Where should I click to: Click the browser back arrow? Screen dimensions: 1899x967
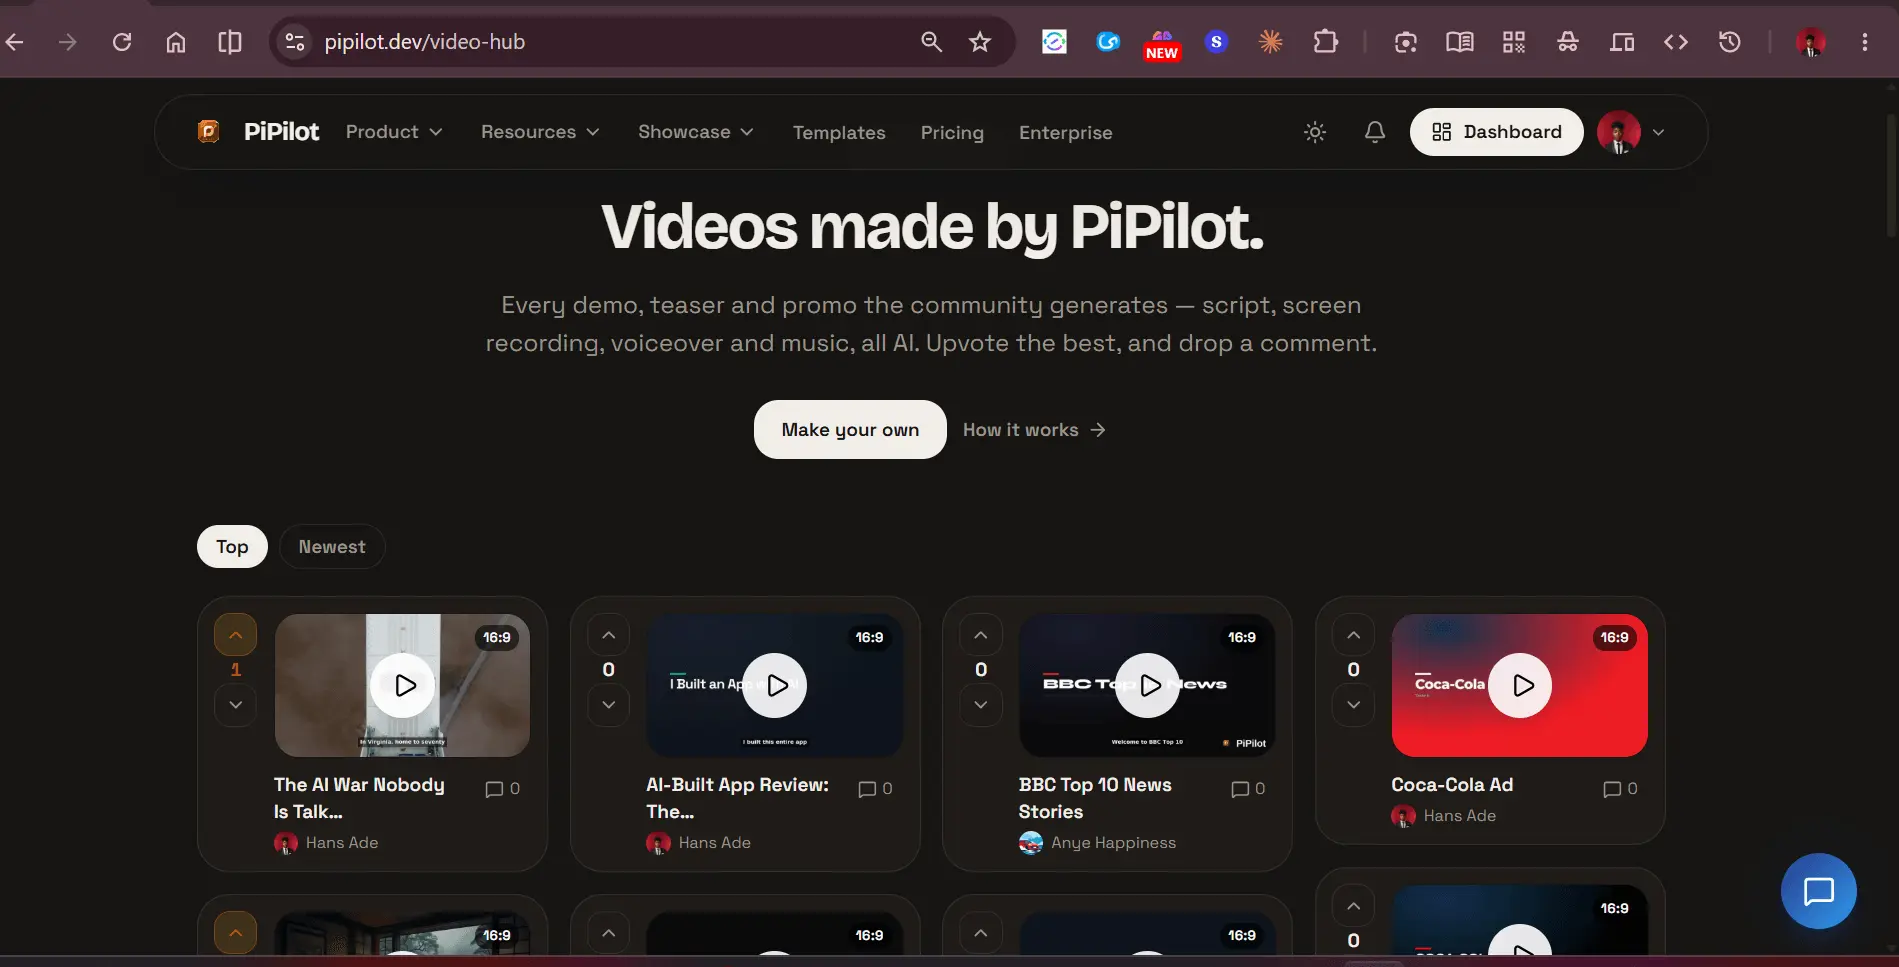[14, 42]
